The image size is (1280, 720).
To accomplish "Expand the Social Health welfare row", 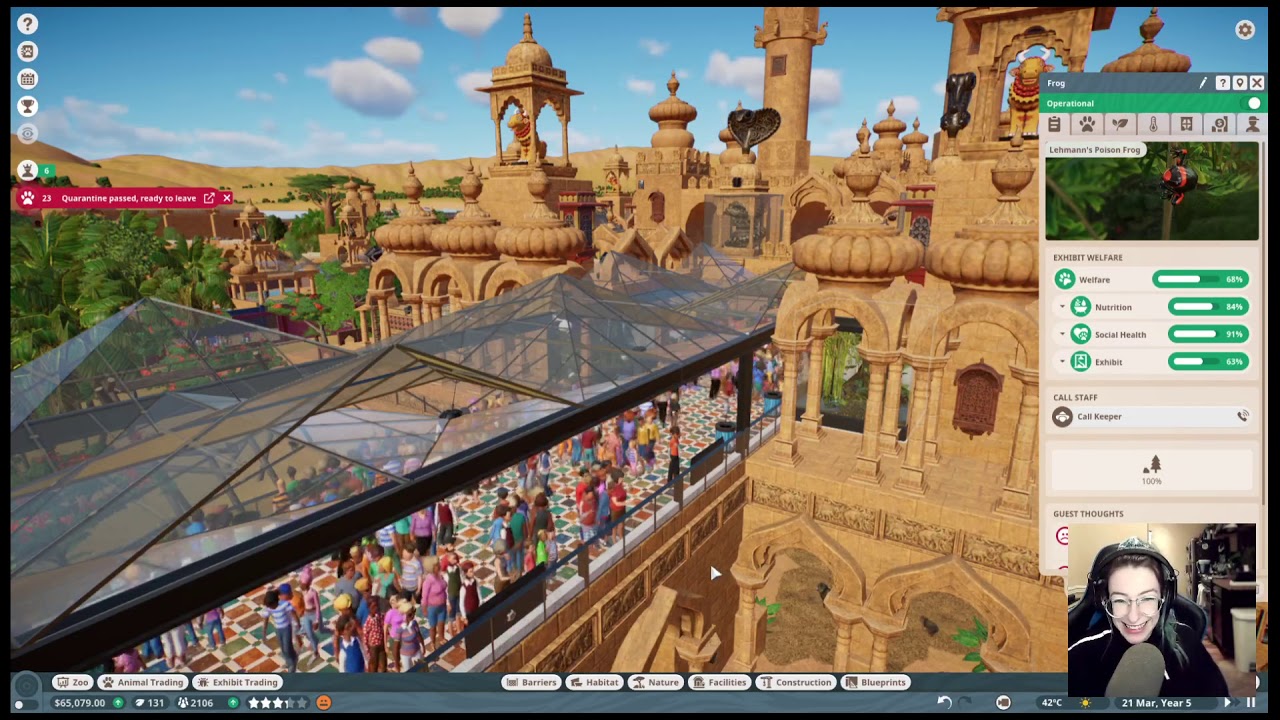I will point(1062,334).
